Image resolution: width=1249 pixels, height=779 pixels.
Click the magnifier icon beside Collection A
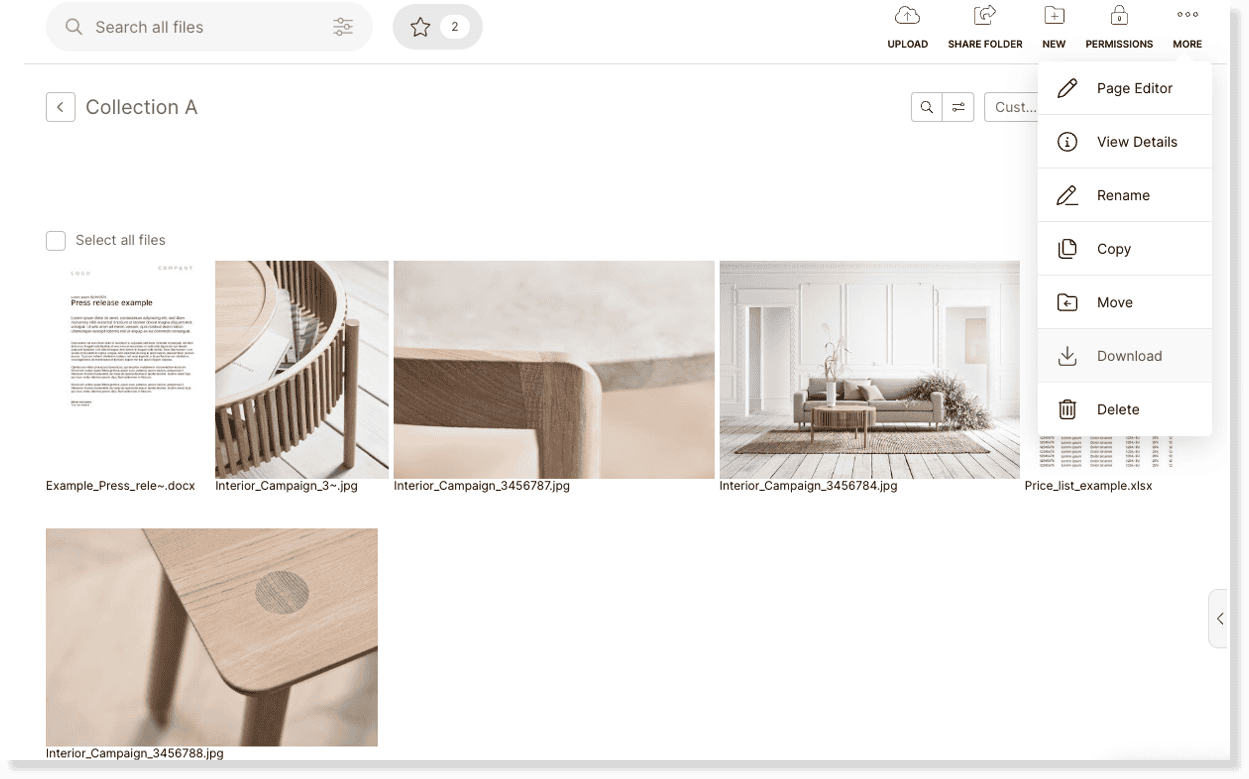pos(927,106)
